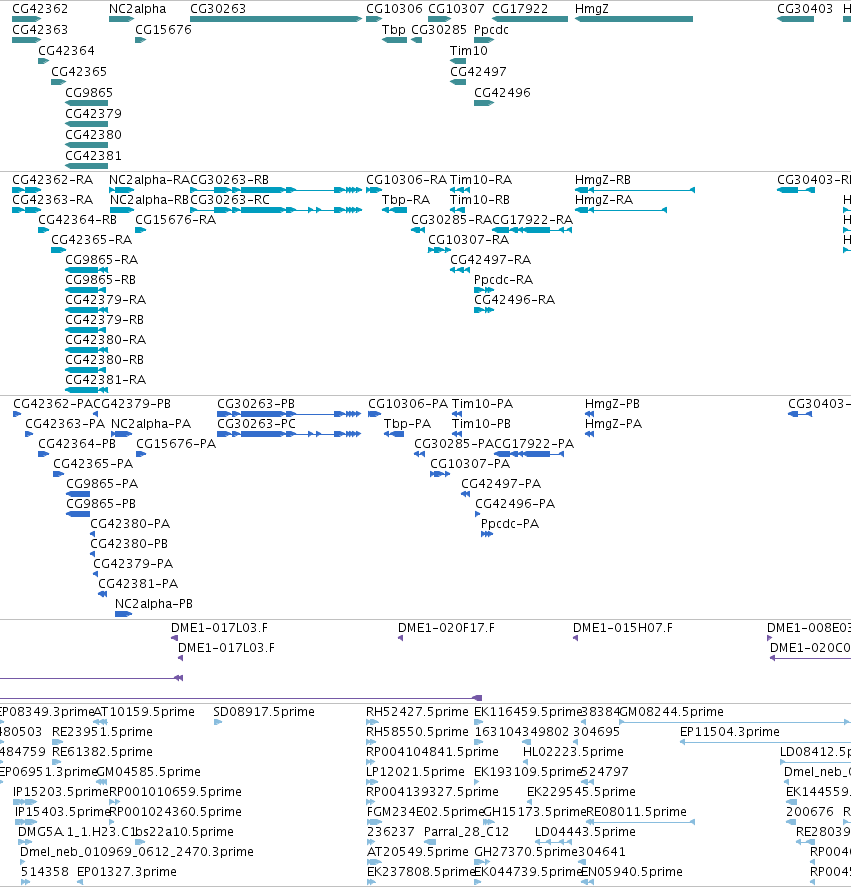
Task: Click transcript label Tim10-RA
Action: tap(480, 180)
